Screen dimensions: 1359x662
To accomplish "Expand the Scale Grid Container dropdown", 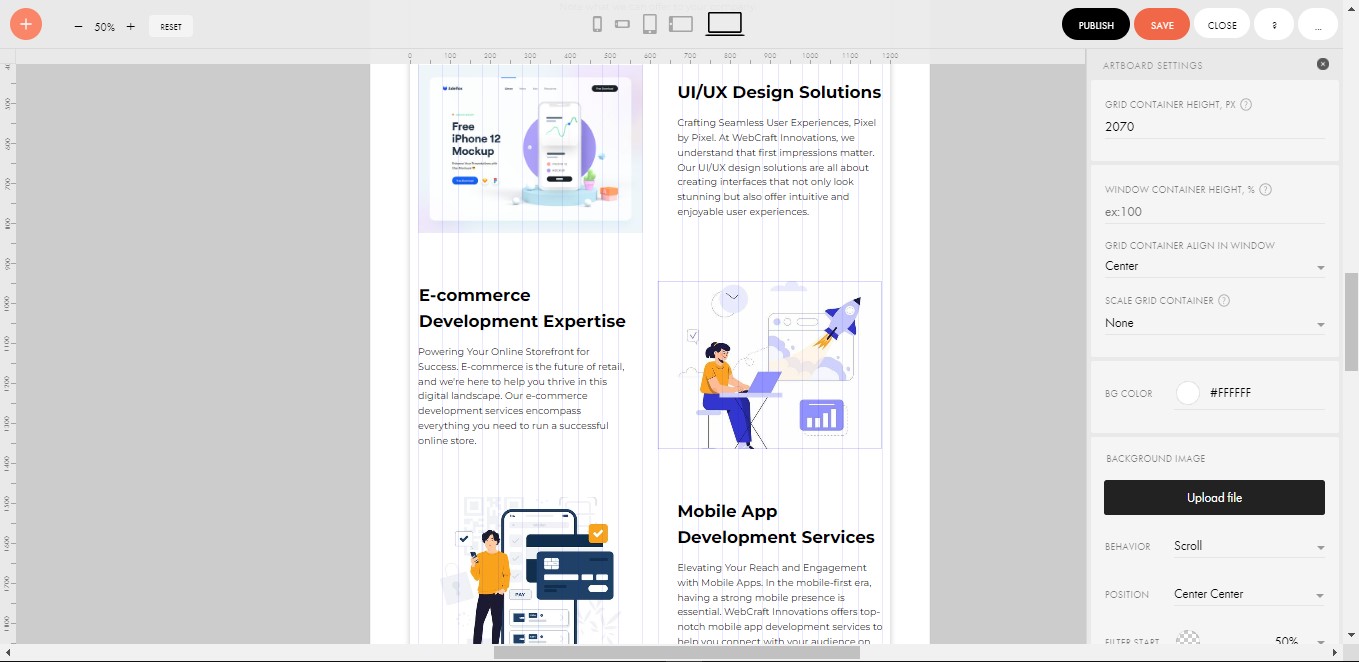I will [1214, 323].
